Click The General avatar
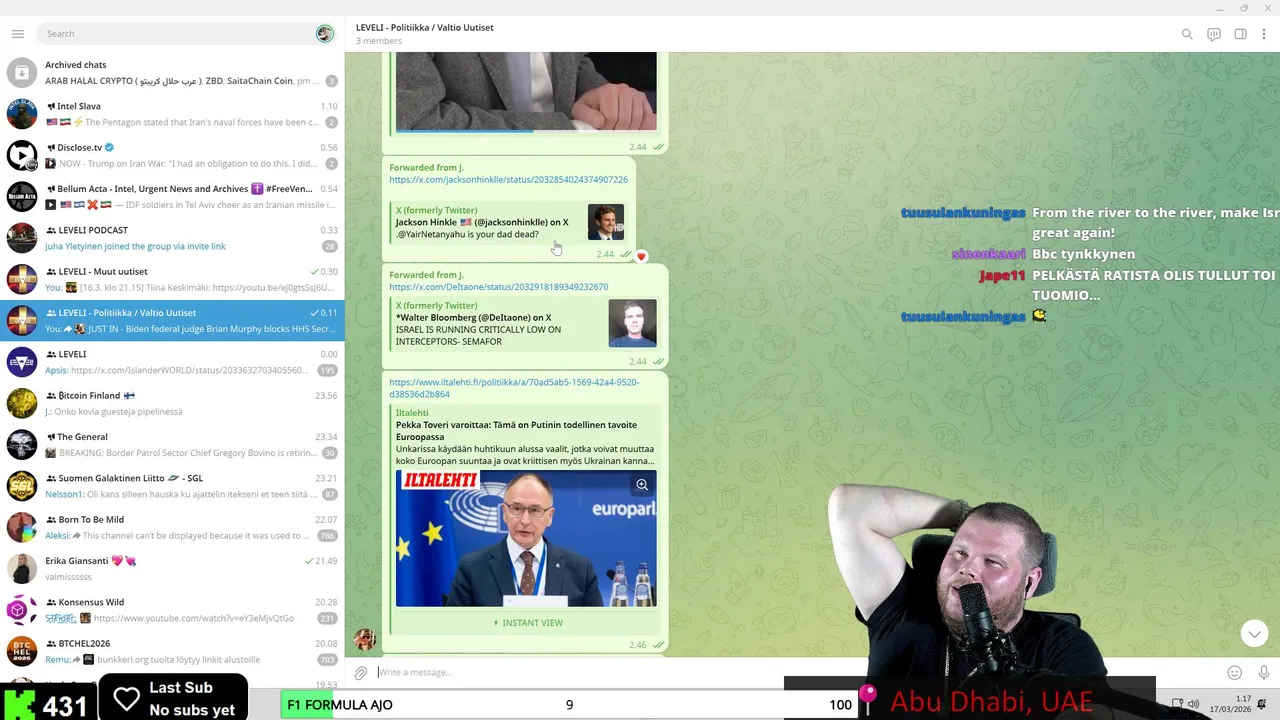The width and height of the screenshot is (1280, 720). pos(22,445)
